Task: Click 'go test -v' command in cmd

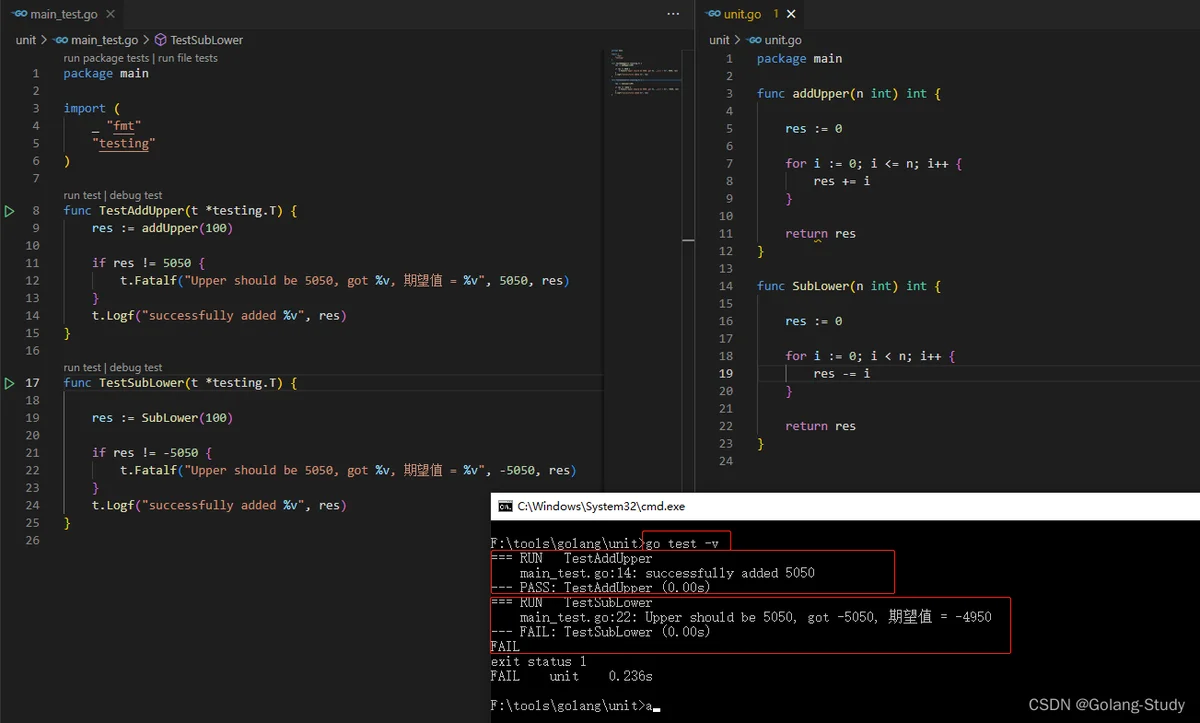Action: click(x=683, y=543)
